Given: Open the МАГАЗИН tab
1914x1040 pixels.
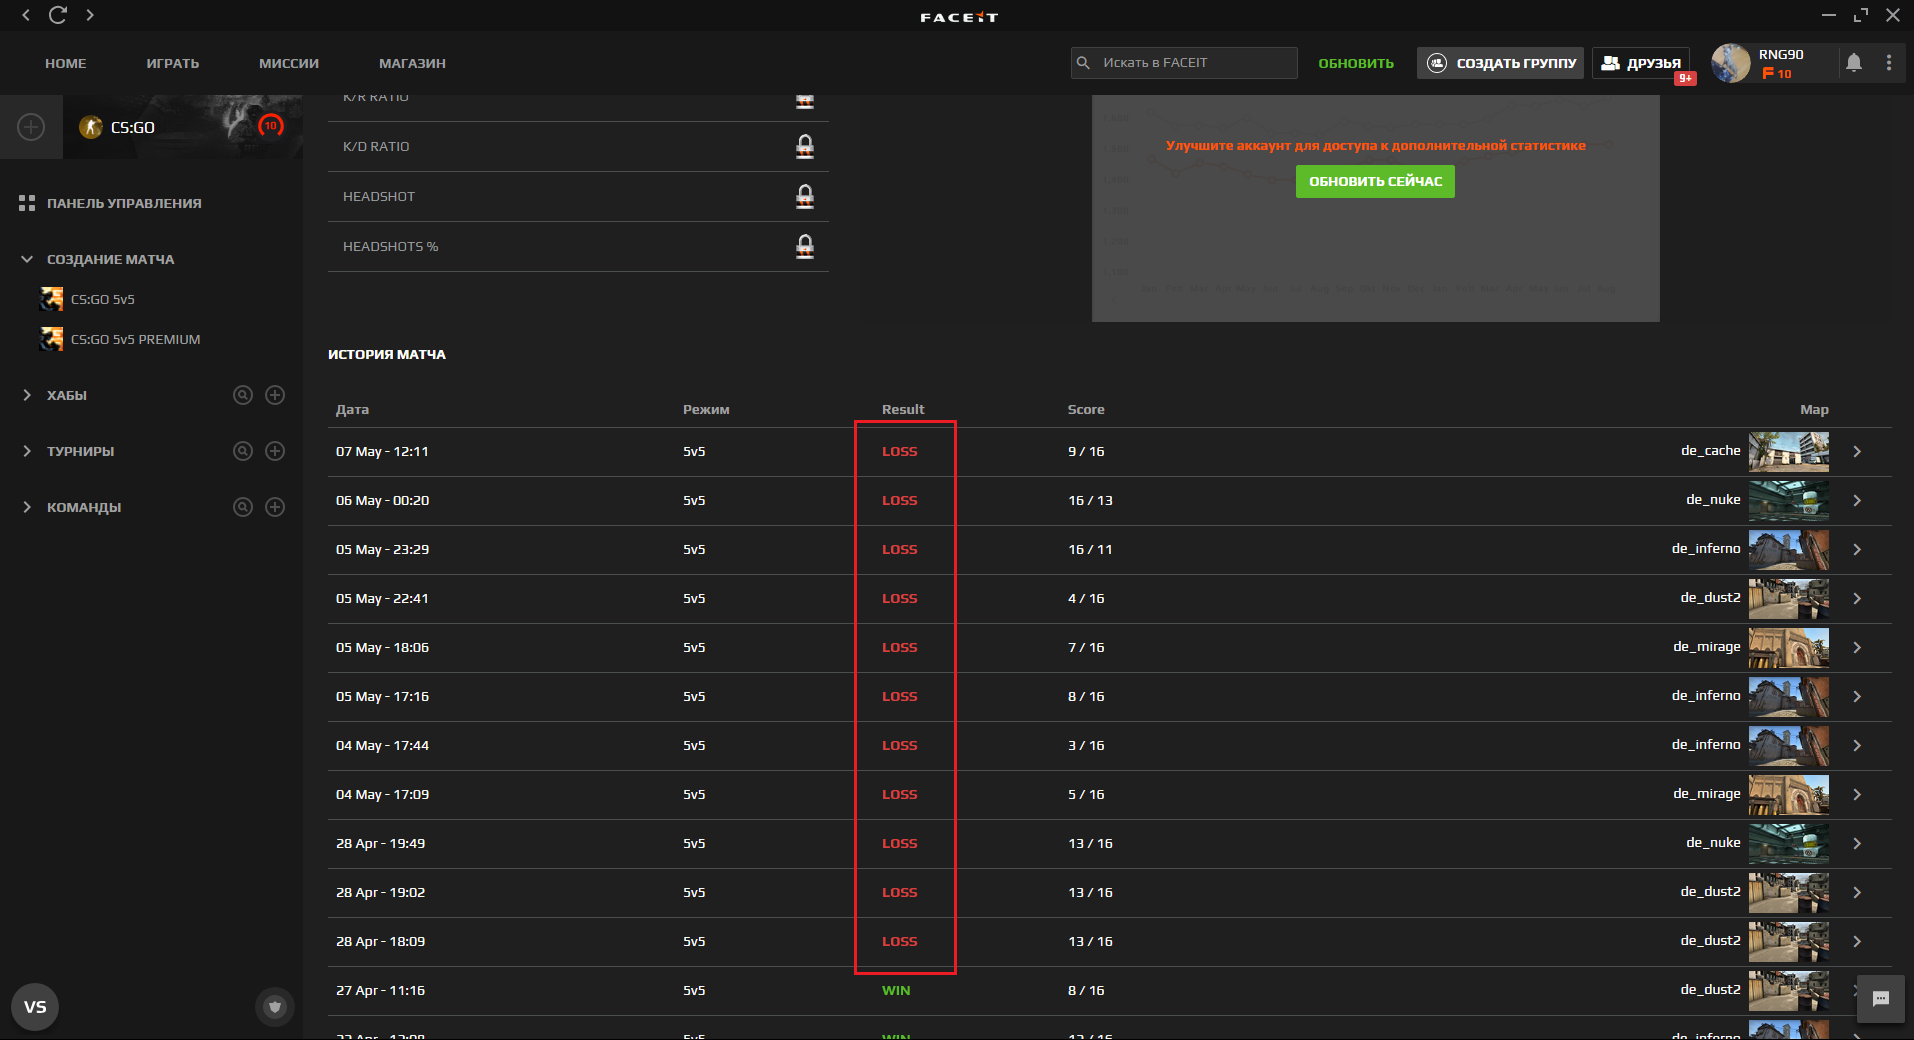Looking at the screenshot, I should pos(412,63).
